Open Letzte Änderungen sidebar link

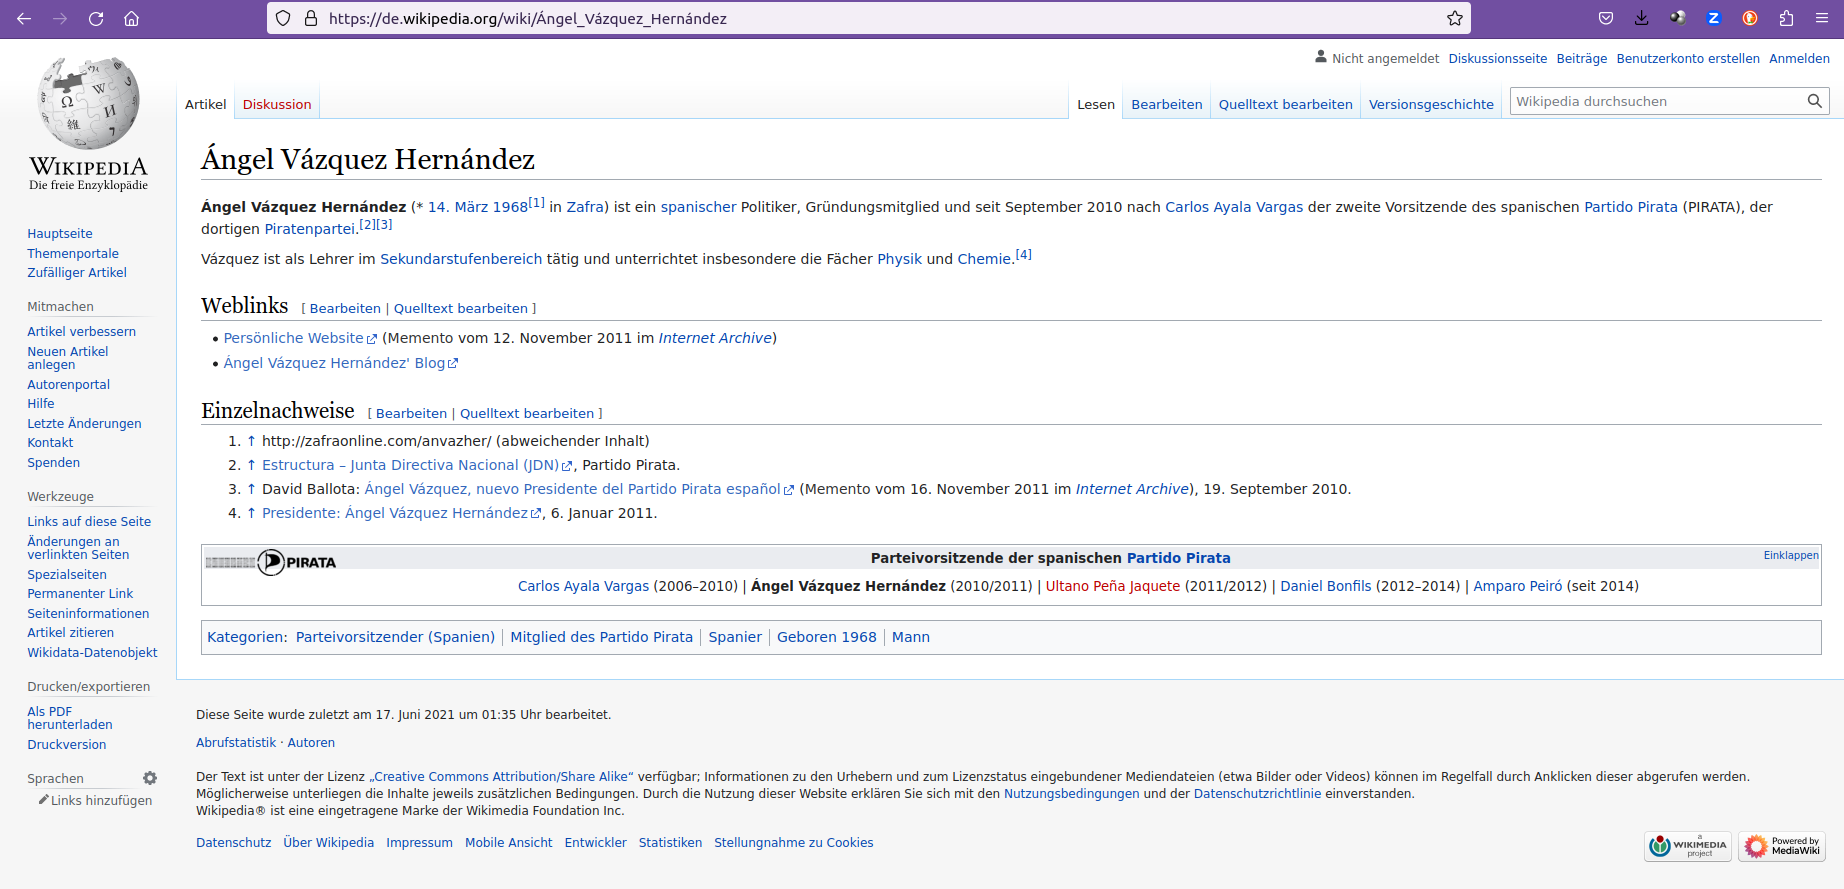pos(84,424)
